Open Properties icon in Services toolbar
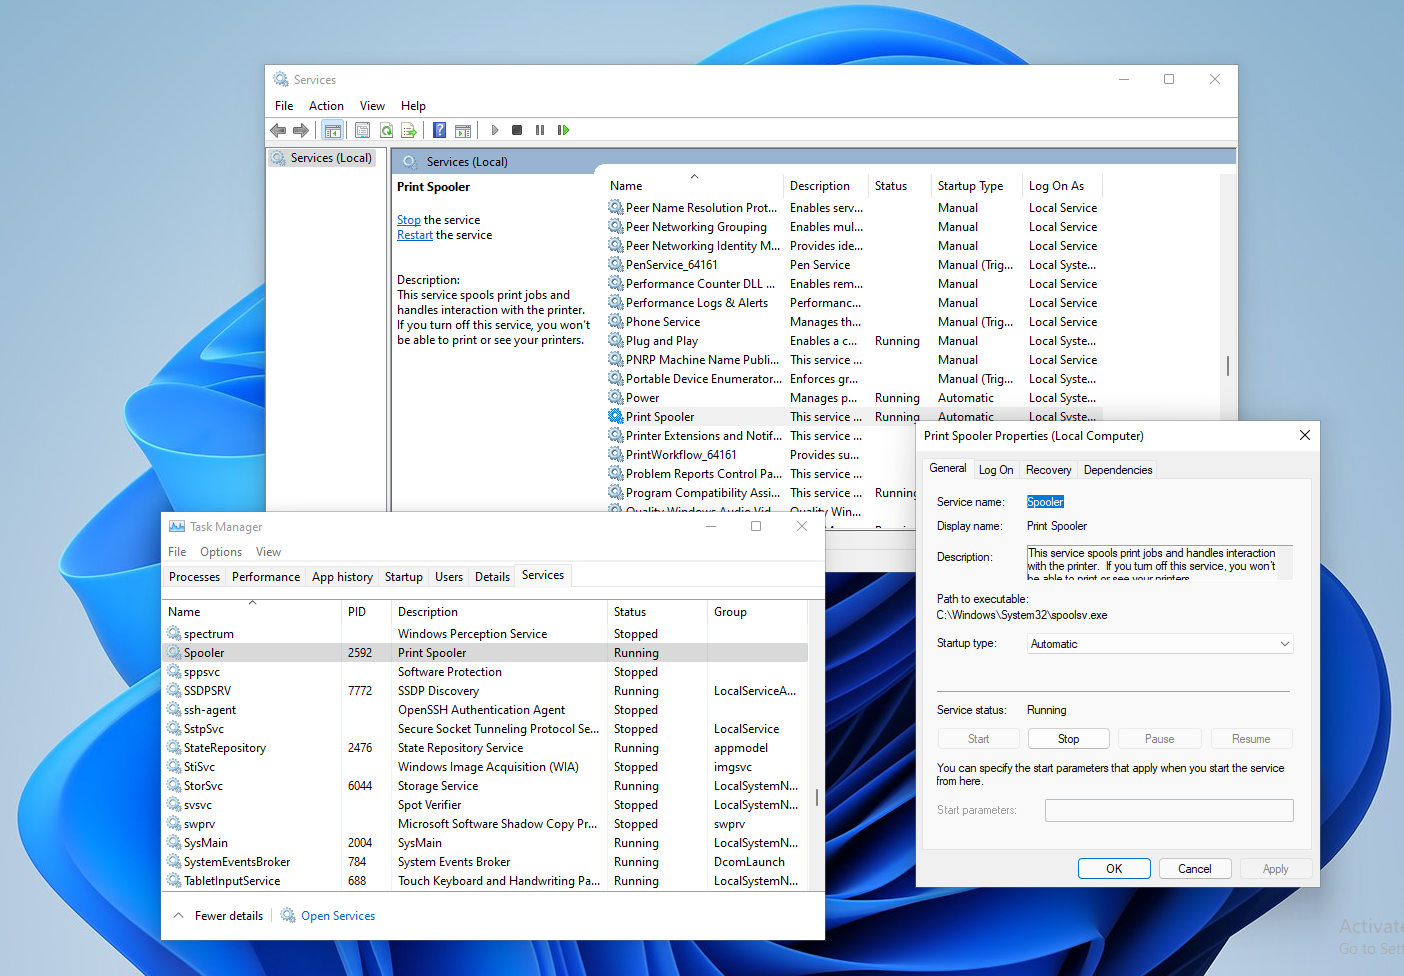This screenshot has width=1404, height=976. [362, 130]
